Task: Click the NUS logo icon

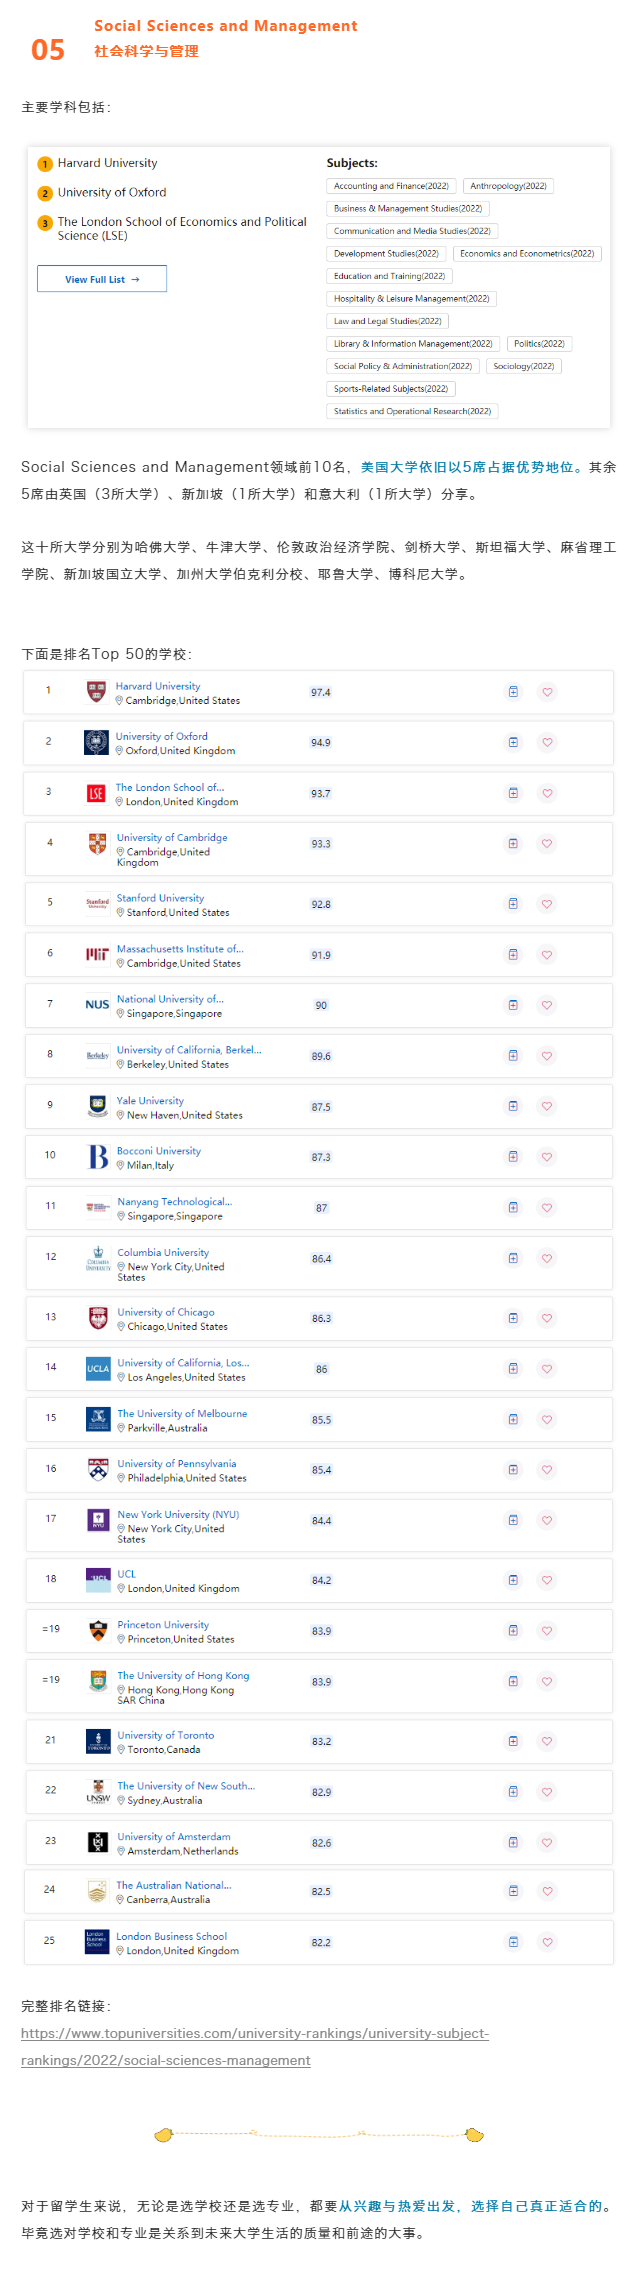Action: (x=97, y=1004)
